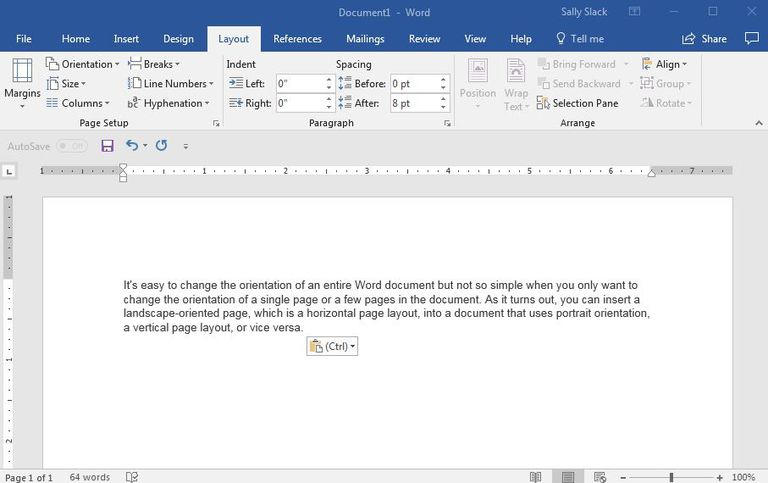768x483 pixels.
Task: Decrease Spacing After with down arrow
Action: pos(443,108)
